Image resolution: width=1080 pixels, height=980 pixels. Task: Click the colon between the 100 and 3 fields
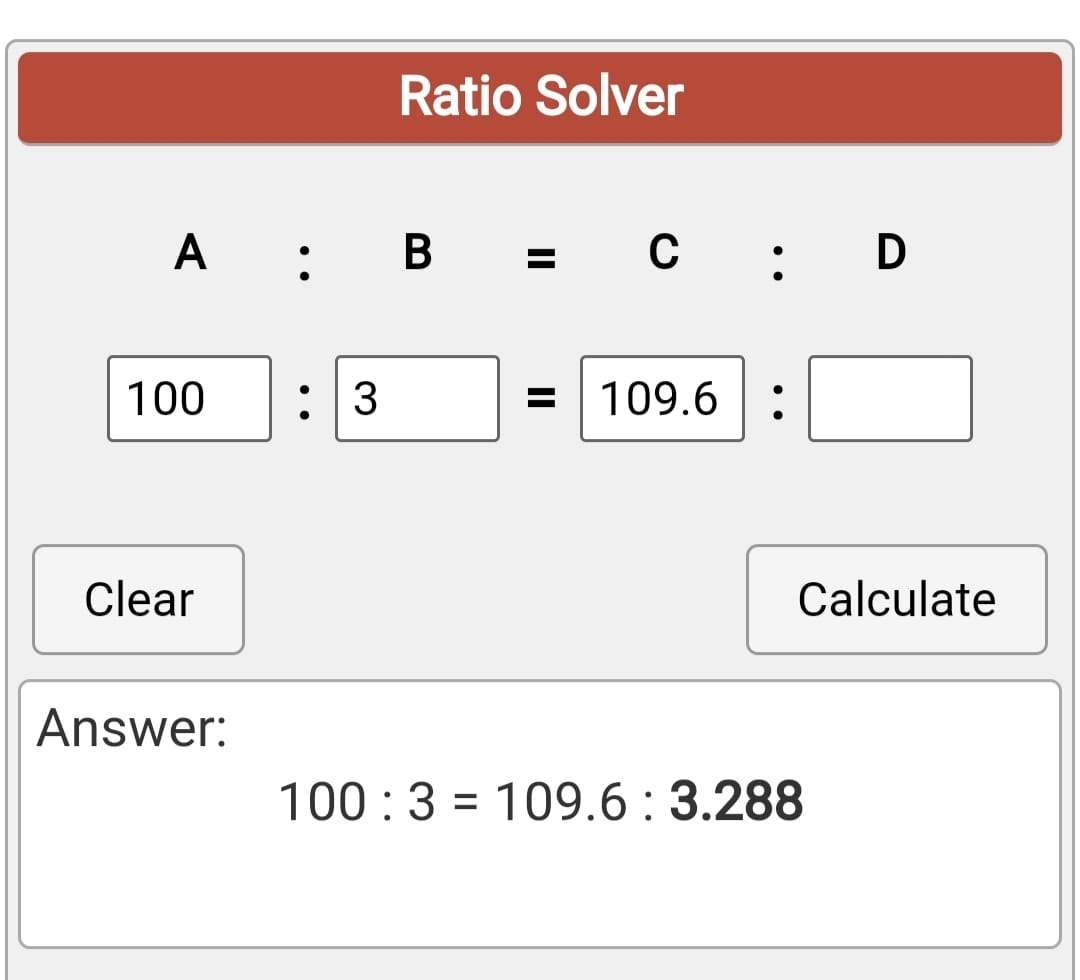[304, 400]
